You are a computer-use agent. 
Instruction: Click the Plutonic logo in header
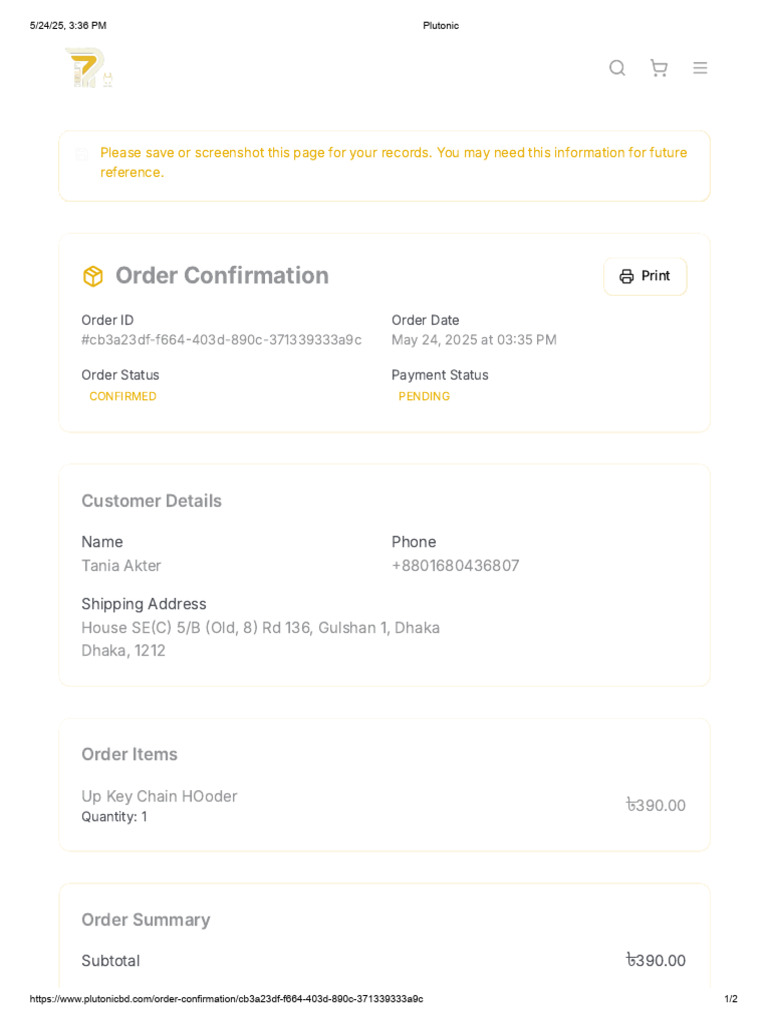(88, 68)
